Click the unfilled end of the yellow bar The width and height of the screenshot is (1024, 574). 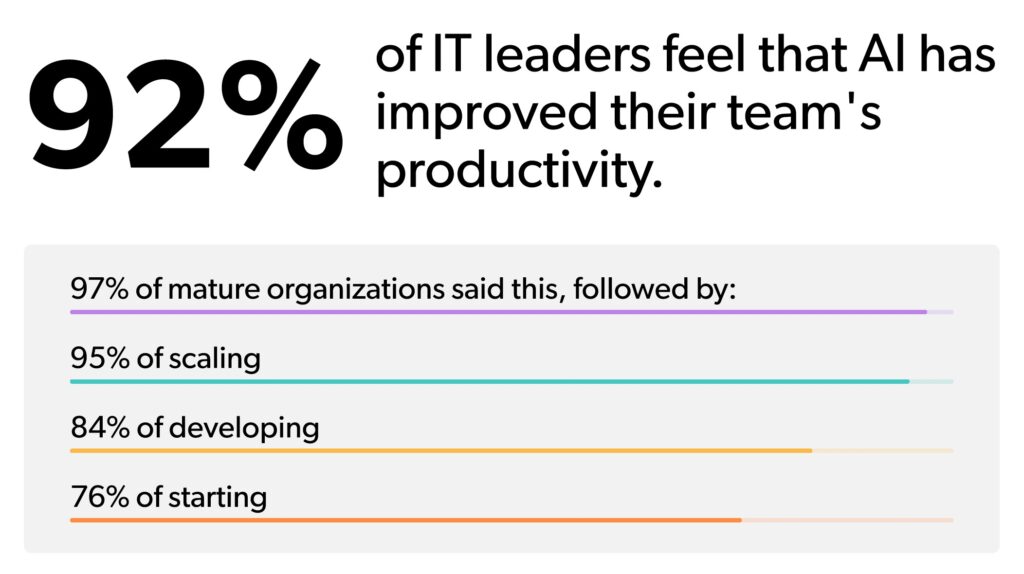click(883, 451)
